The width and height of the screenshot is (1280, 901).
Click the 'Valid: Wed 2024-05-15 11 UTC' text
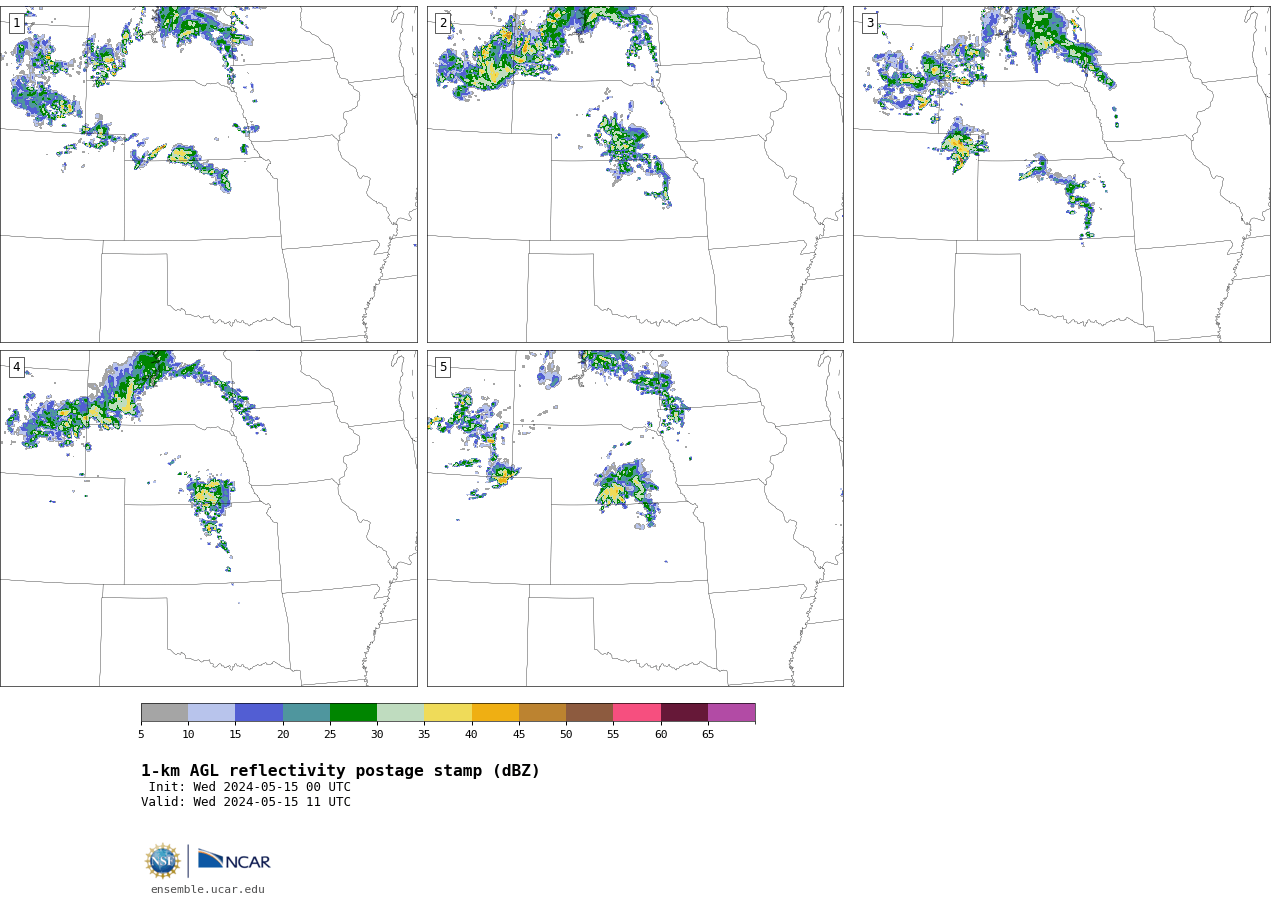coord(246,802)
